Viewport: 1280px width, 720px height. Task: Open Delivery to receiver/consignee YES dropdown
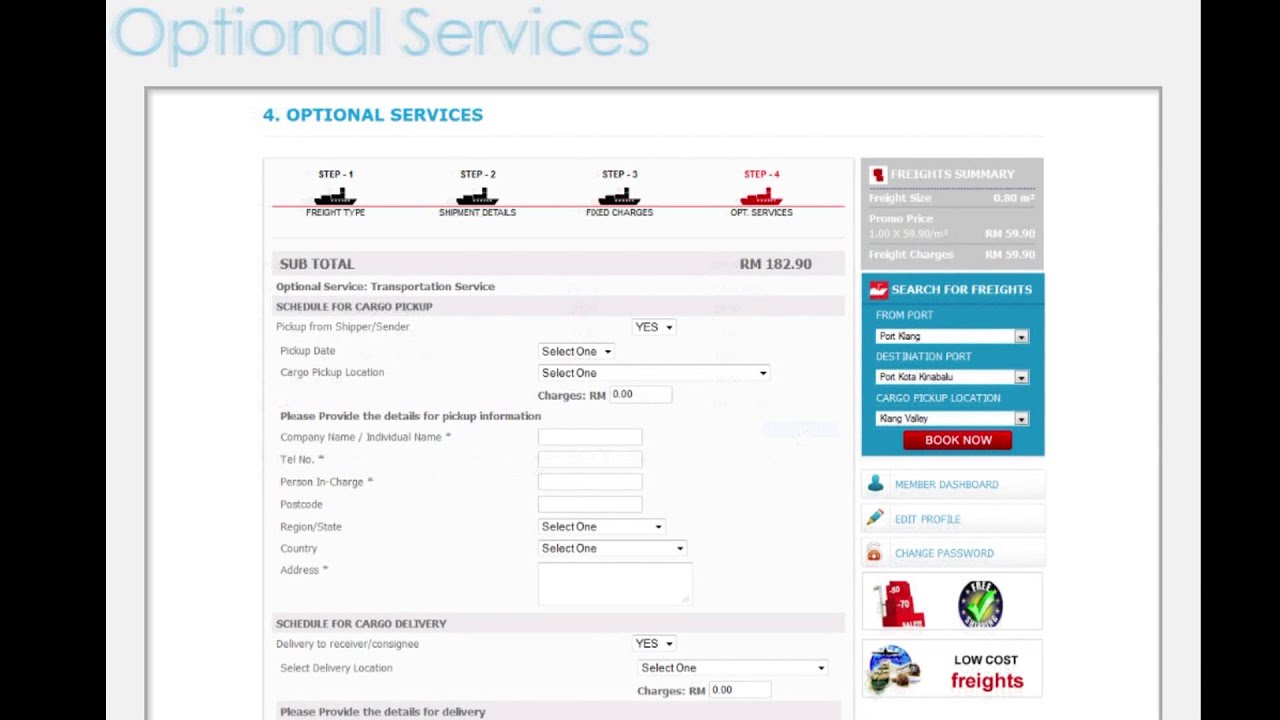pyautogui.click(x=654, y=644)
